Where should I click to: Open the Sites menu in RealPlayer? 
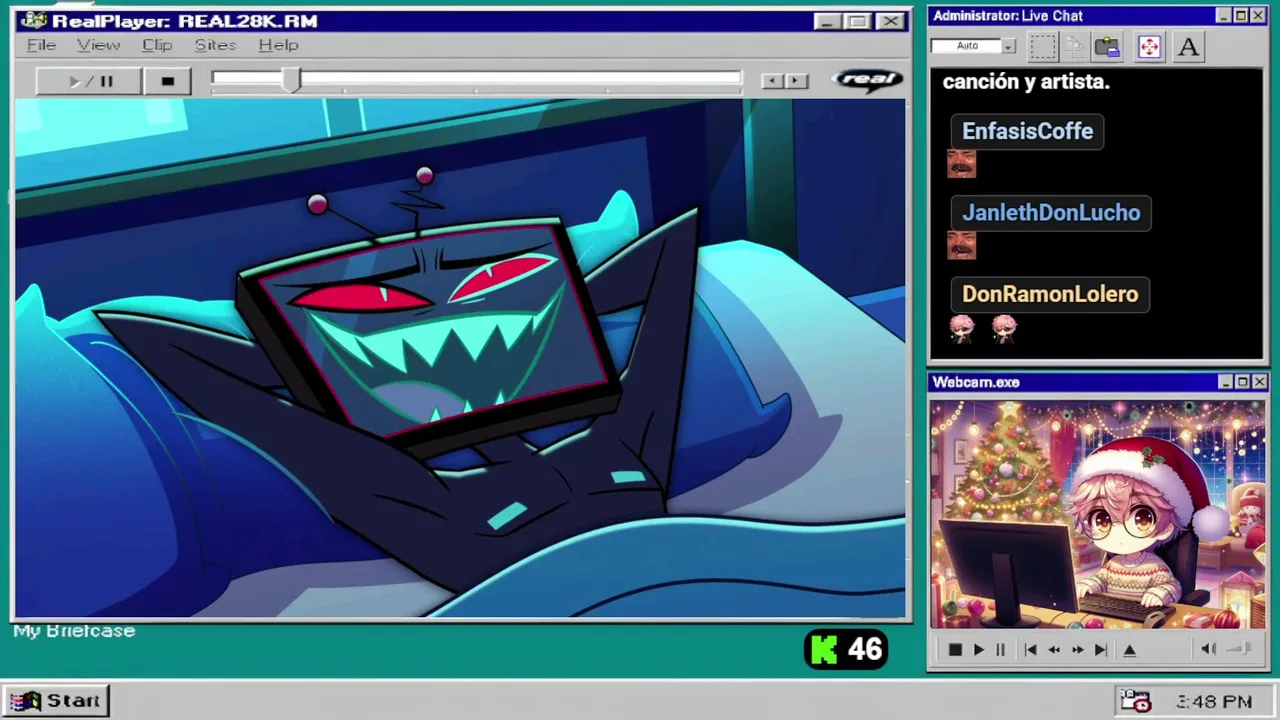(215, 45)
